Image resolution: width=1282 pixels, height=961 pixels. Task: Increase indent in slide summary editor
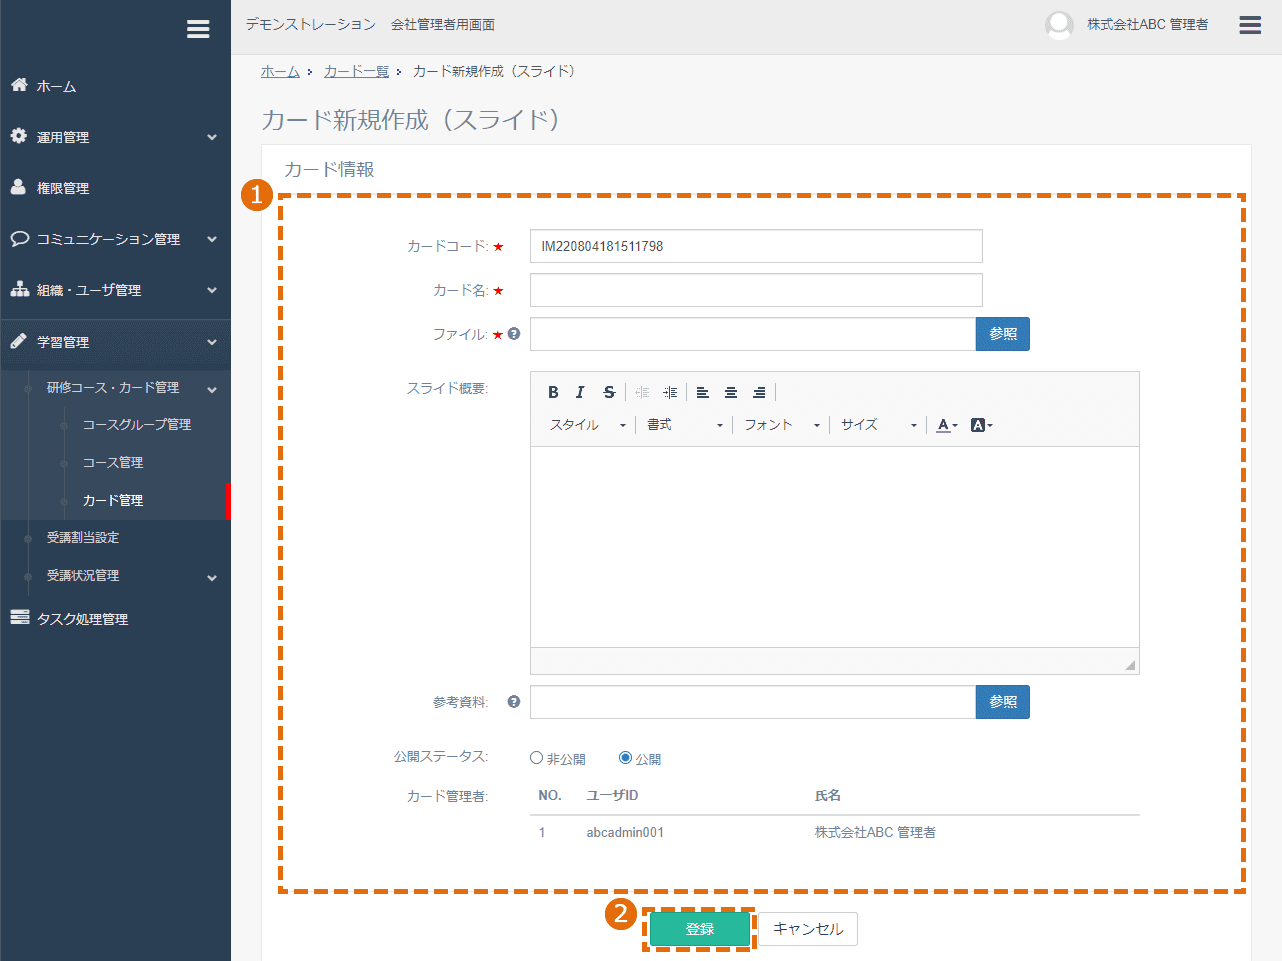click(x=670, y=392)
